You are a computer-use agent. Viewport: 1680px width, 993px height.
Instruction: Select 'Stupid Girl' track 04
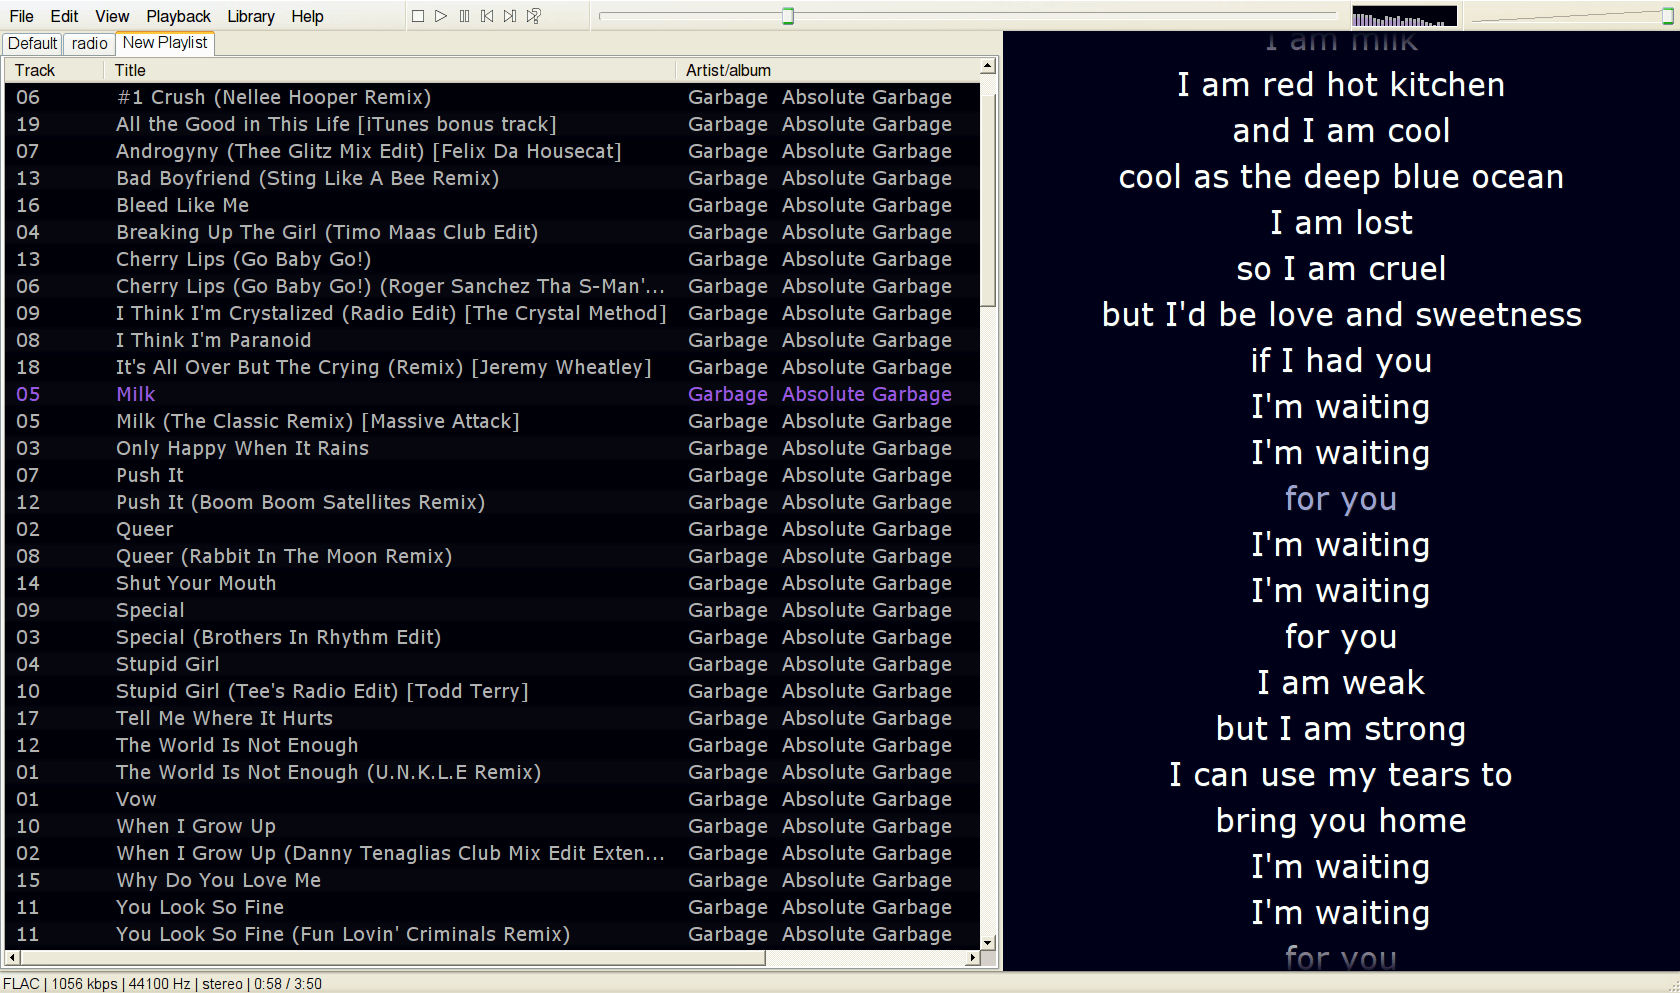pyautogui.click(x=492, y=664)
